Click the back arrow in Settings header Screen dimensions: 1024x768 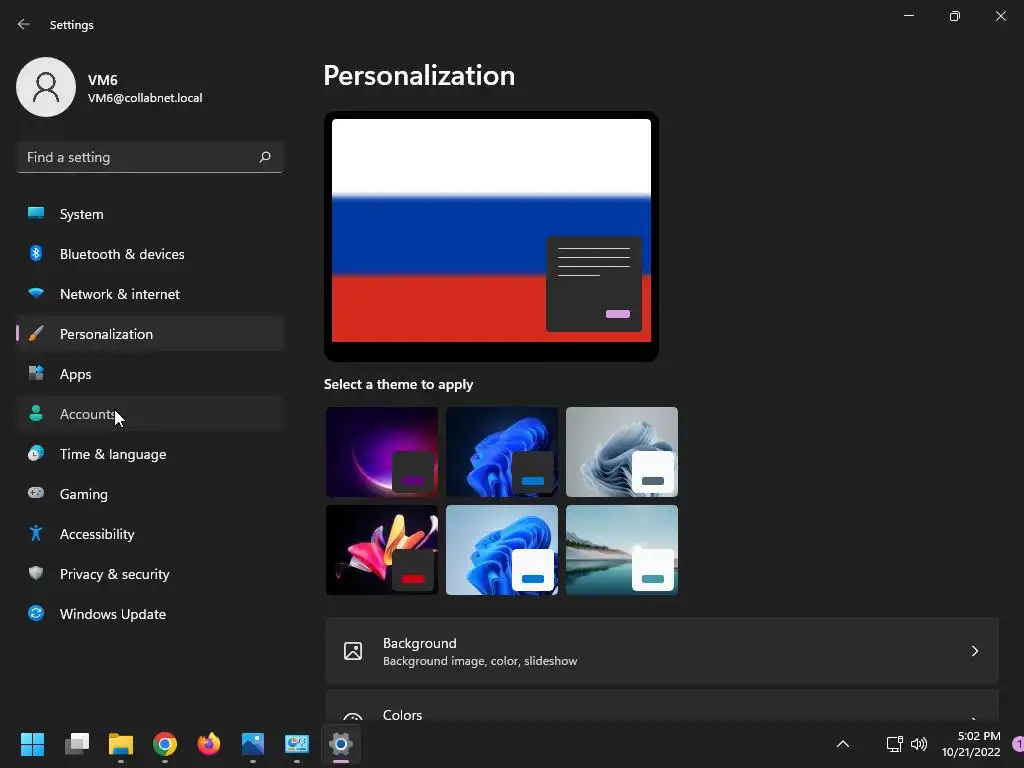(24, 24)
